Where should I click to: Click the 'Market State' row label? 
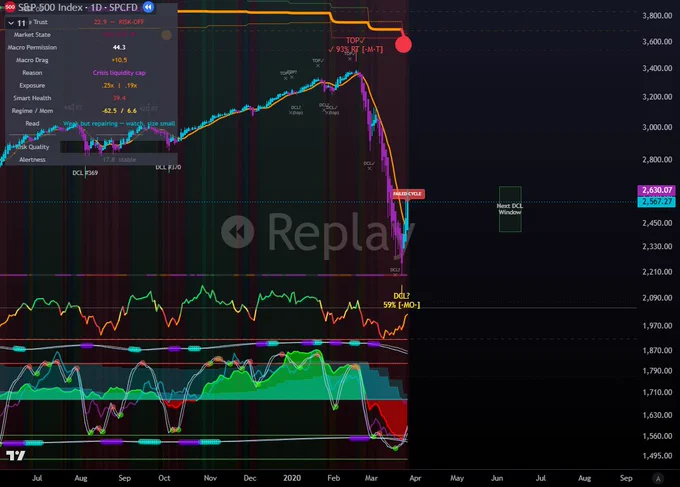(32, 35)
